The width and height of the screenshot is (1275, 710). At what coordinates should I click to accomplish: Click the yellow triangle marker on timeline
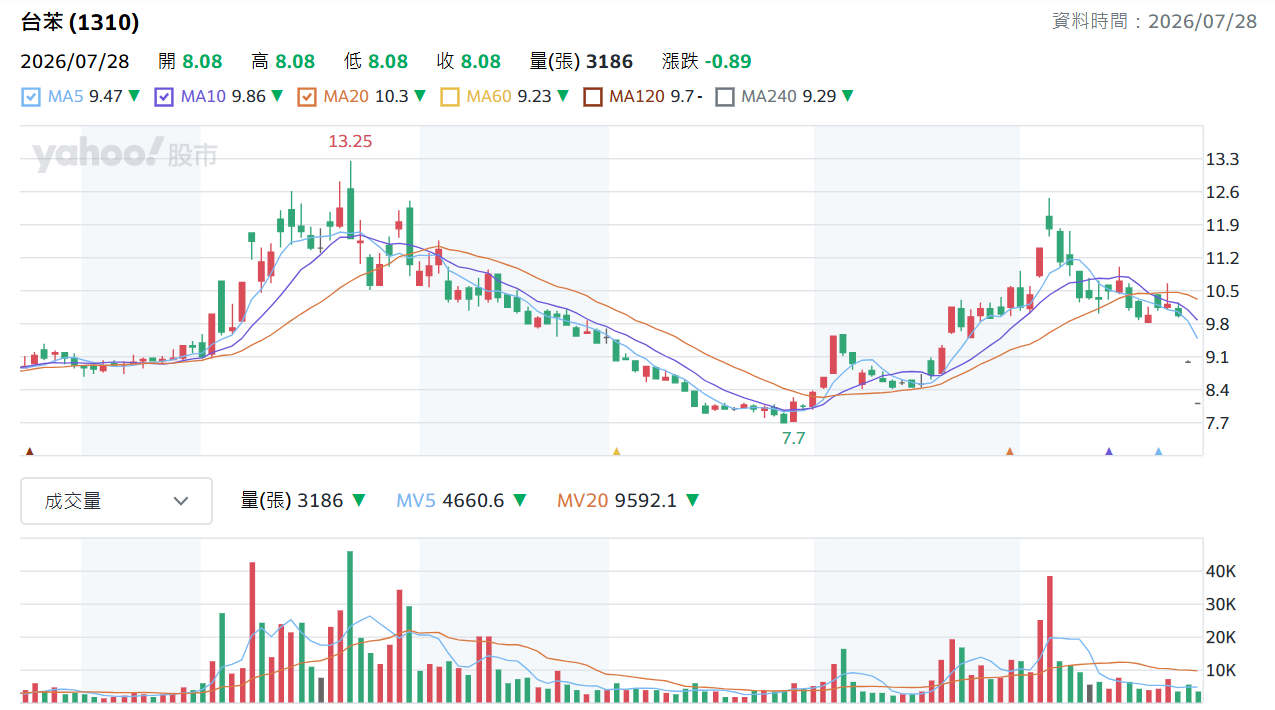(x=616, y=452)
